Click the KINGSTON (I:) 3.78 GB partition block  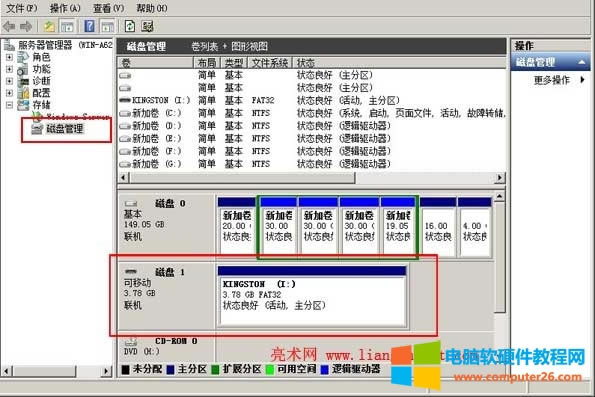[x=312, y=296]
